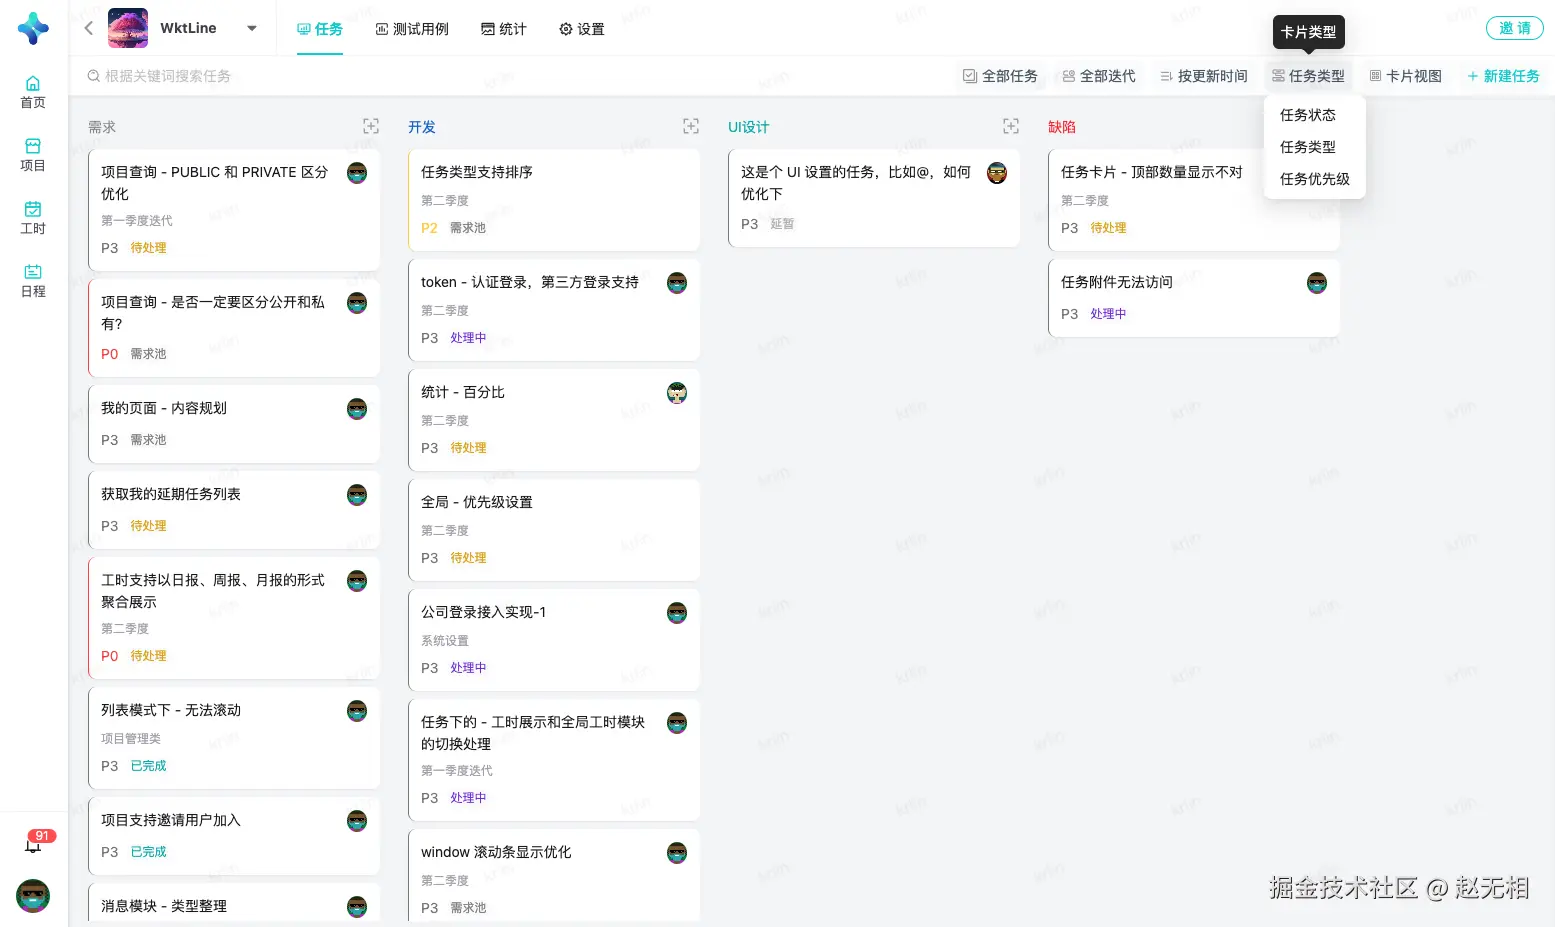Open card 统计 - 百分比
Screen dimensions: 1555x927
coord(554,420)
